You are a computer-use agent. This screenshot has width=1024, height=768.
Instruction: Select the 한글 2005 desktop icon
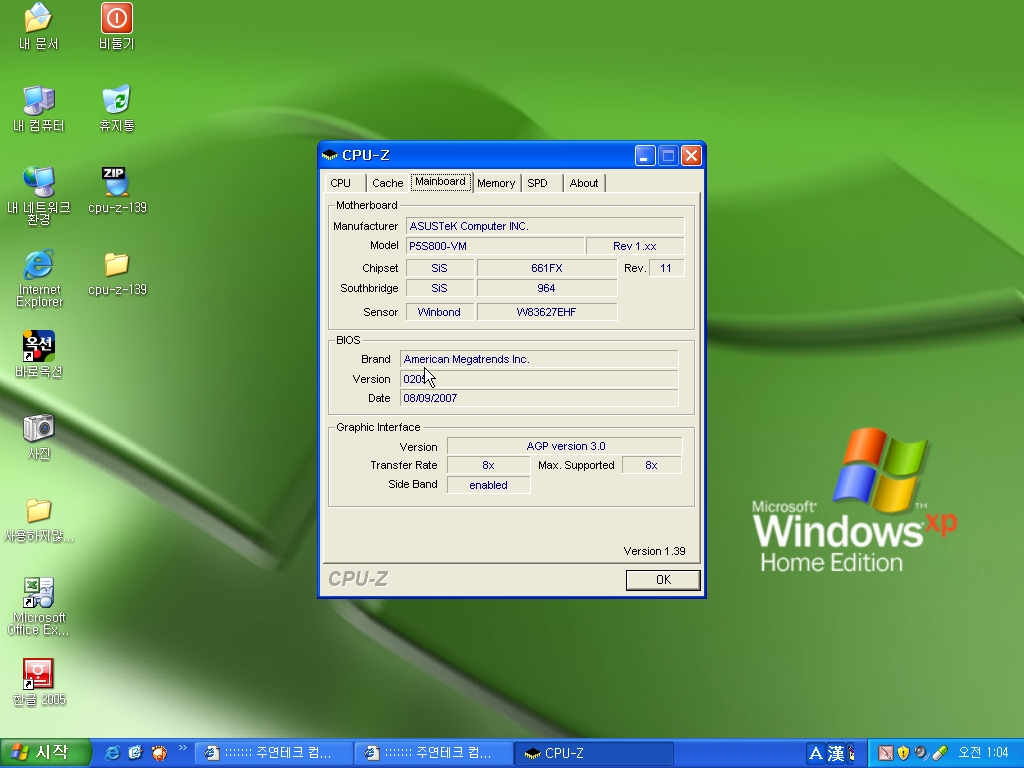pyautogui.click(x=39, y=683)
